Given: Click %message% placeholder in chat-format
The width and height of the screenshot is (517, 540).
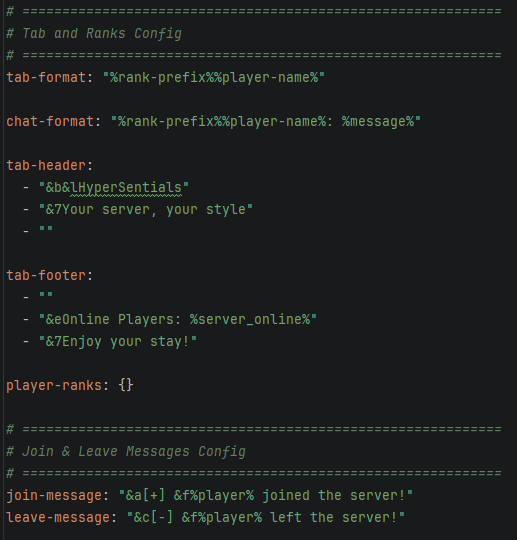Looking at the screenshot, I should pyautogui.click(x=378, y=122).
